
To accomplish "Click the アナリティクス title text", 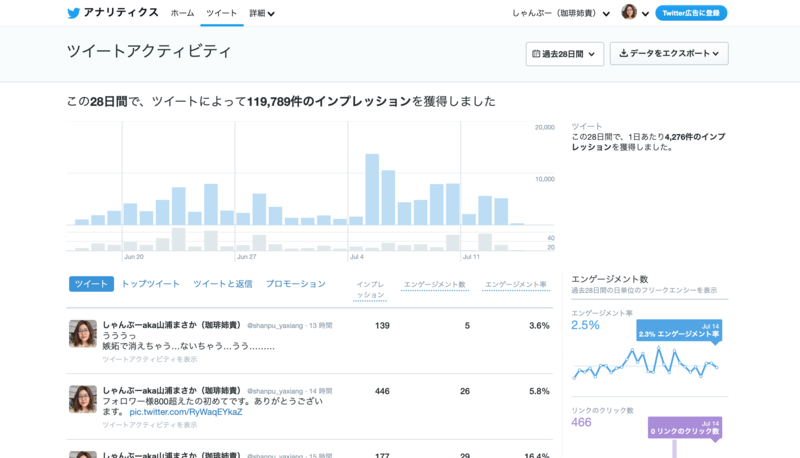I will click(x=121, y=13).
